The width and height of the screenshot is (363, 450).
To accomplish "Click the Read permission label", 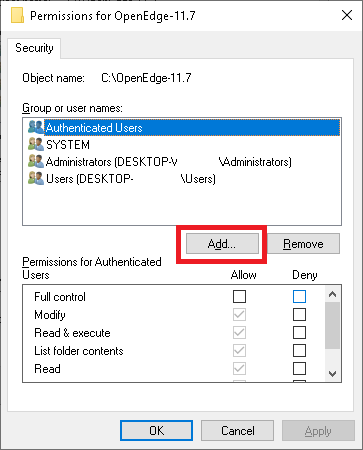I will pos(47,369).
